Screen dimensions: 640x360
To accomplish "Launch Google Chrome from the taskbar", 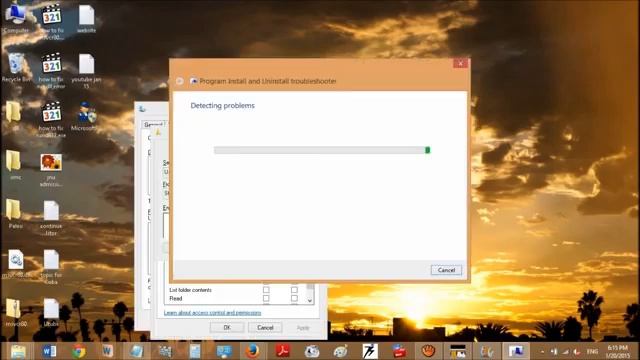I will click(x=78, y=351).
